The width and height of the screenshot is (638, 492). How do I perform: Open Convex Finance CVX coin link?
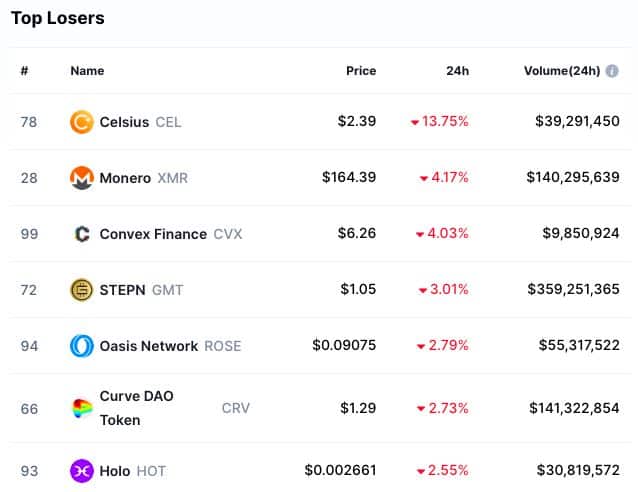[170, 234]
